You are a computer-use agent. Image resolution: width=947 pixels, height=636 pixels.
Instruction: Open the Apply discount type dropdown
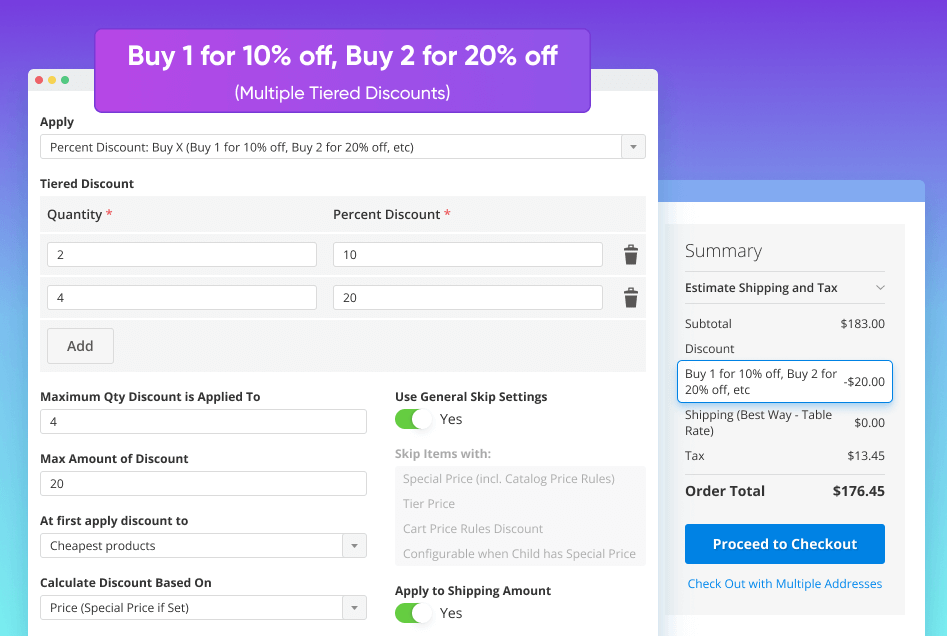[x=342, y=147]
